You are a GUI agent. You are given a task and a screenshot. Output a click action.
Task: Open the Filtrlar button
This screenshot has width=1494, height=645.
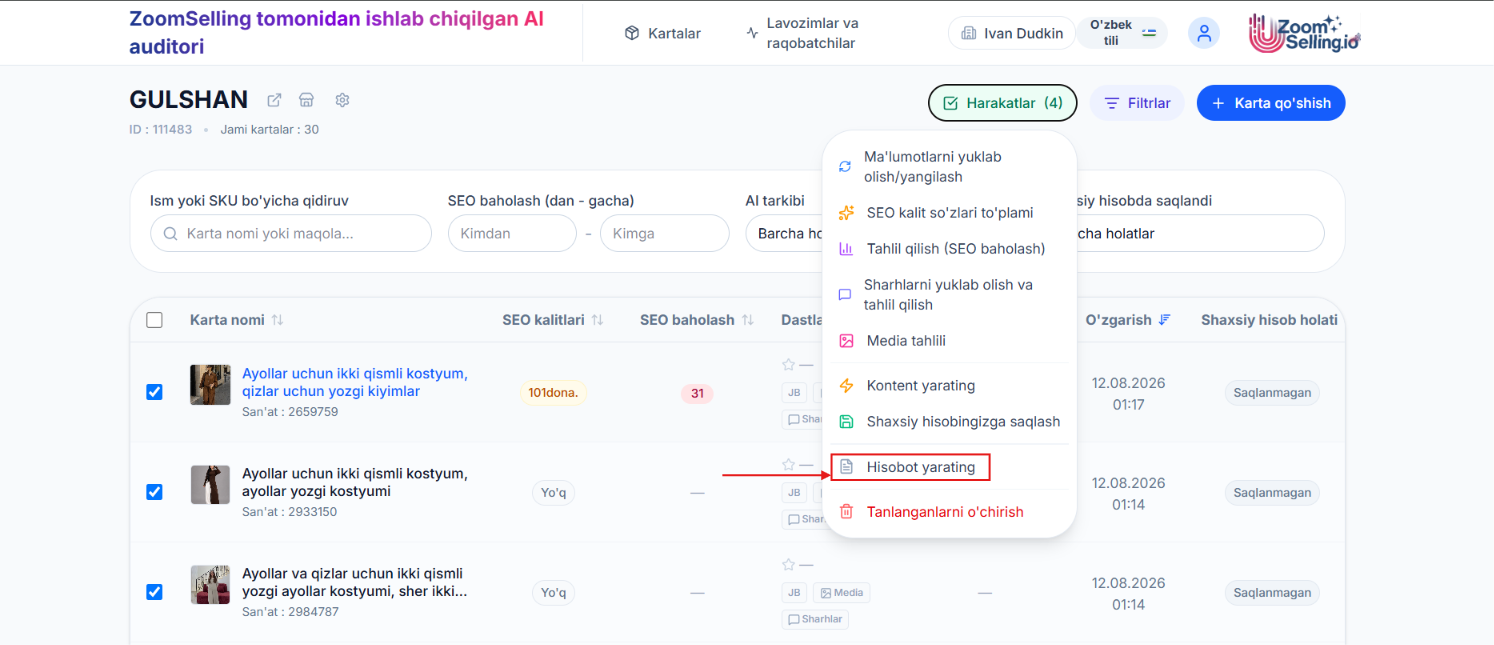point(1137,103)
